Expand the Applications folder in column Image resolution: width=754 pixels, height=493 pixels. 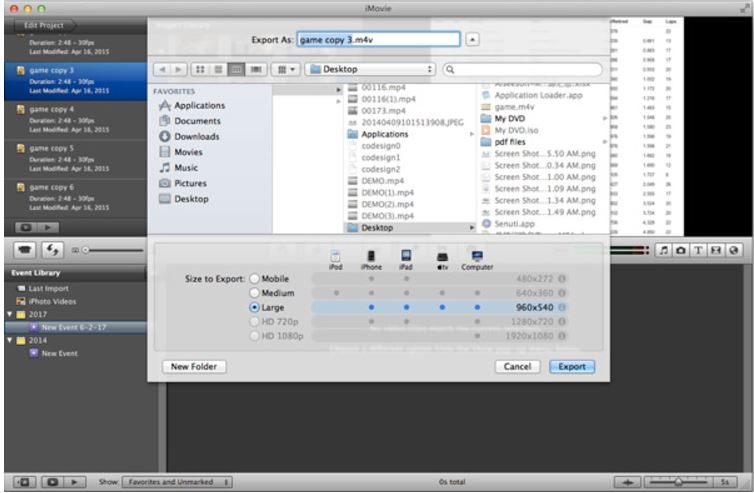(472, 134)
